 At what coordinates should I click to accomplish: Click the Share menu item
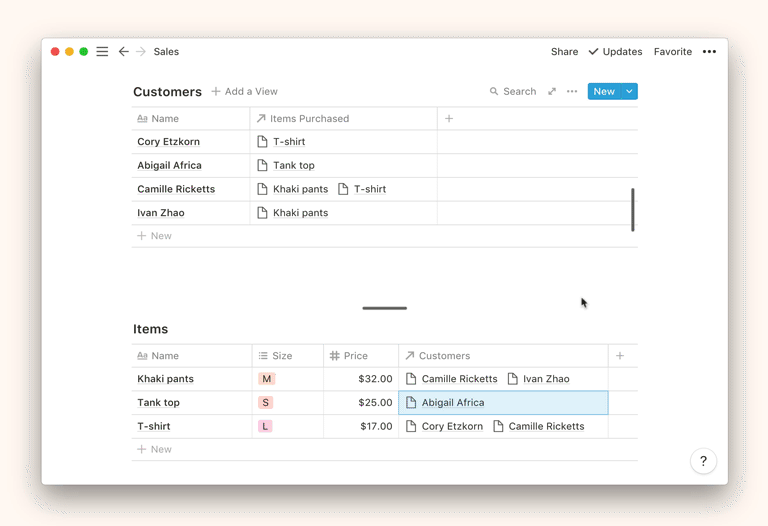564,52
